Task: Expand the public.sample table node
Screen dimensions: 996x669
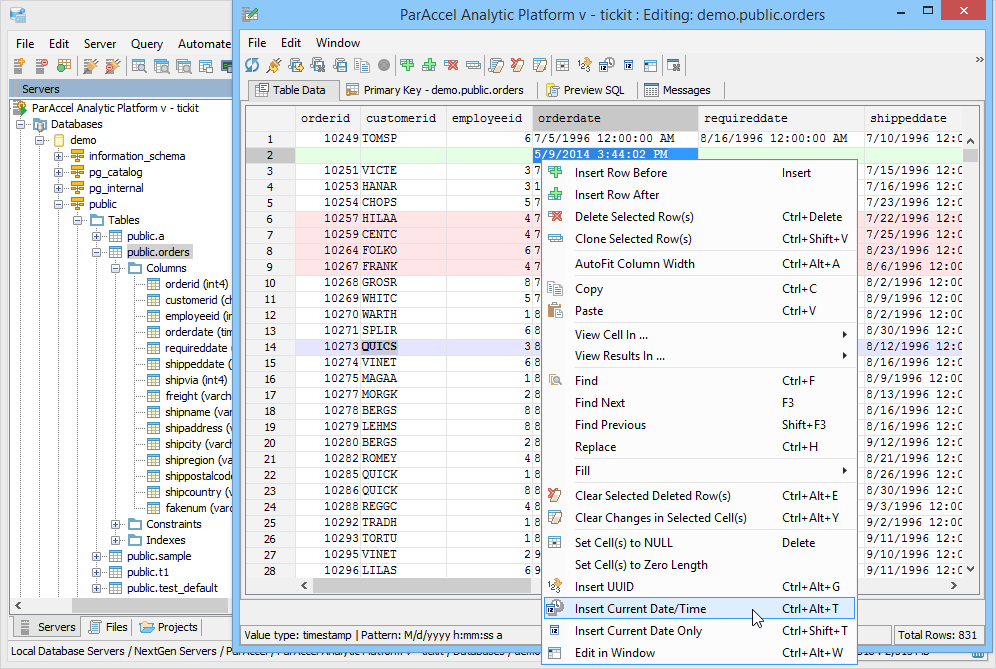Action: [97, 556]
